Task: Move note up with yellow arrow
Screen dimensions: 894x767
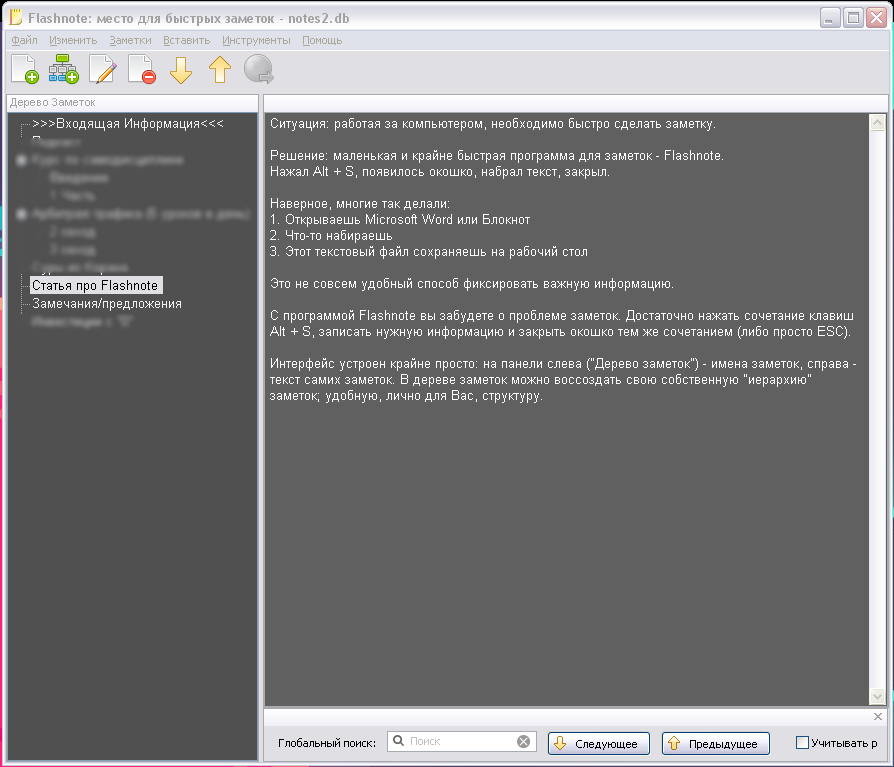Action: [220, 70]
